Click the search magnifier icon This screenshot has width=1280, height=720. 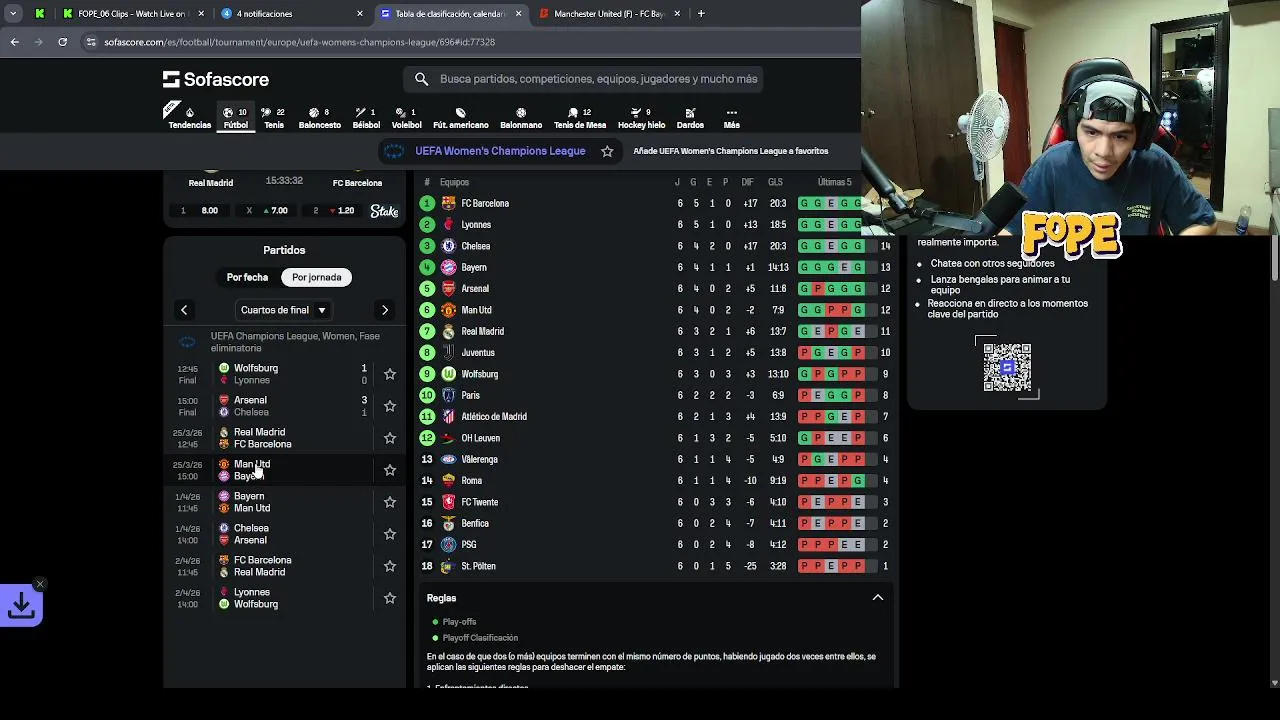421,79
